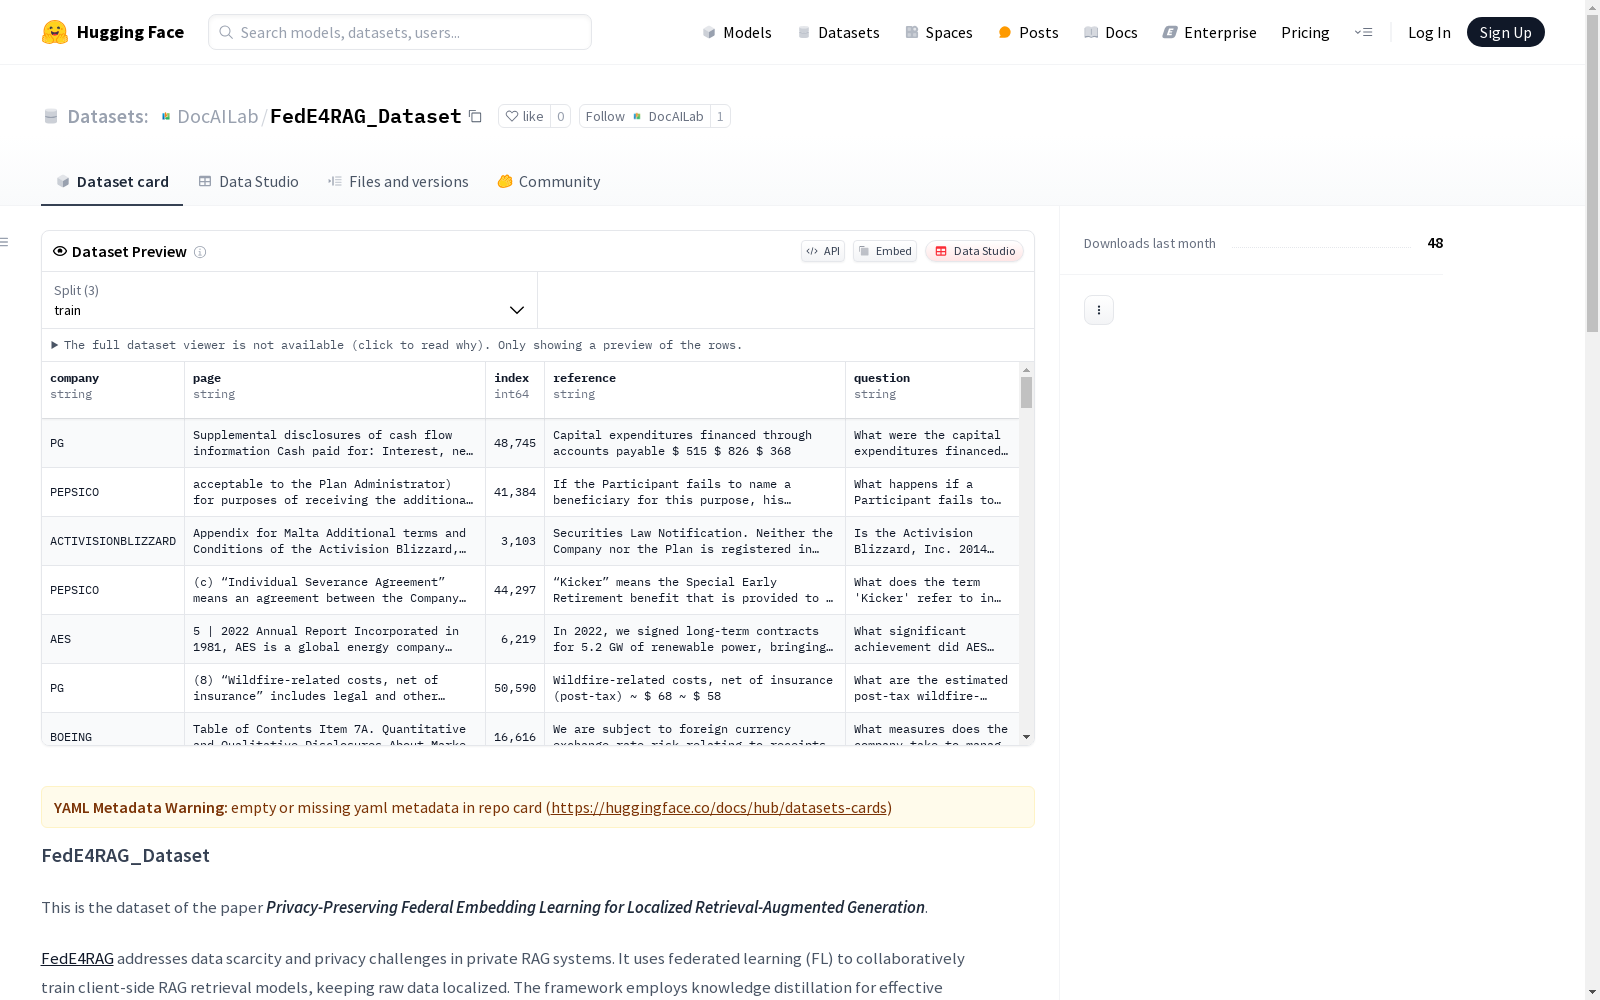Go to Datasets in the top navigation
Image resolution: width=1600 pixels, height=1000 pixels.
[x=838, y=33]
